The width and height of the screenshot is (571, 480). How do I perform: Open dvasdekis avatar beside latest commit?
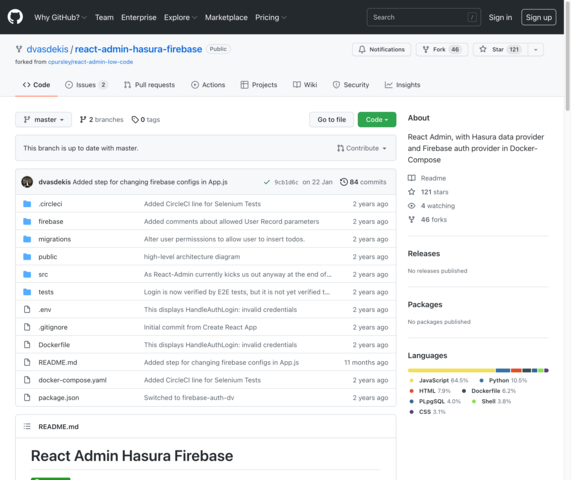[27, 182]
